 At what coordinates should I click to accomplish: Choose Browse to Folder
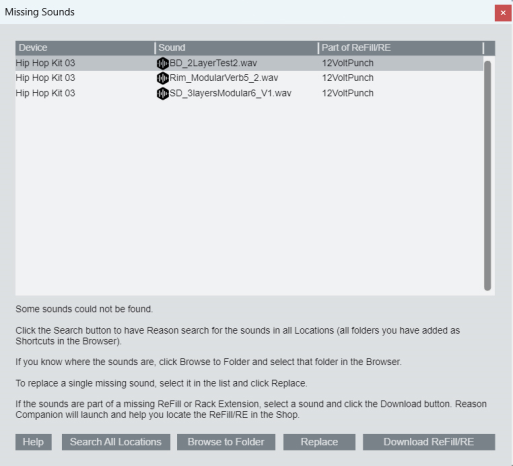pyautogui.click(x=226, y=442)
